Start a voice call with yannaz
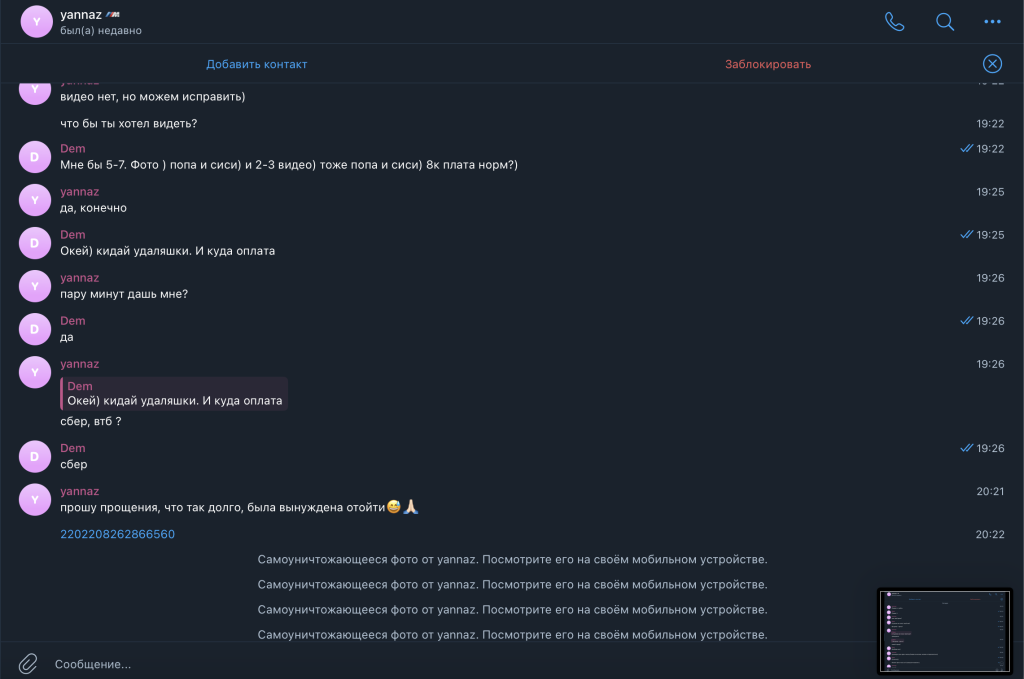 click(894, 22)
